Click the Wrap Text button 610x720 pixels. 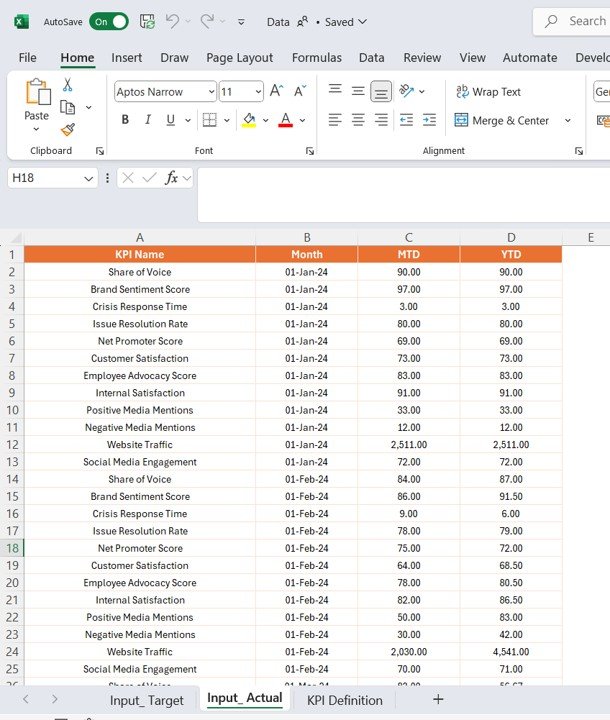click(x=488, y=92)
